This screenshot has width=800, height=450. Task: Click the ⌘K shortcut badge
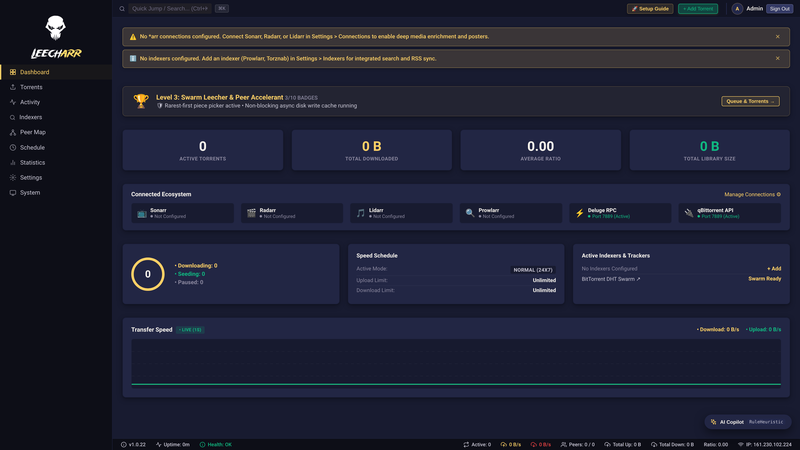[221, 9]
